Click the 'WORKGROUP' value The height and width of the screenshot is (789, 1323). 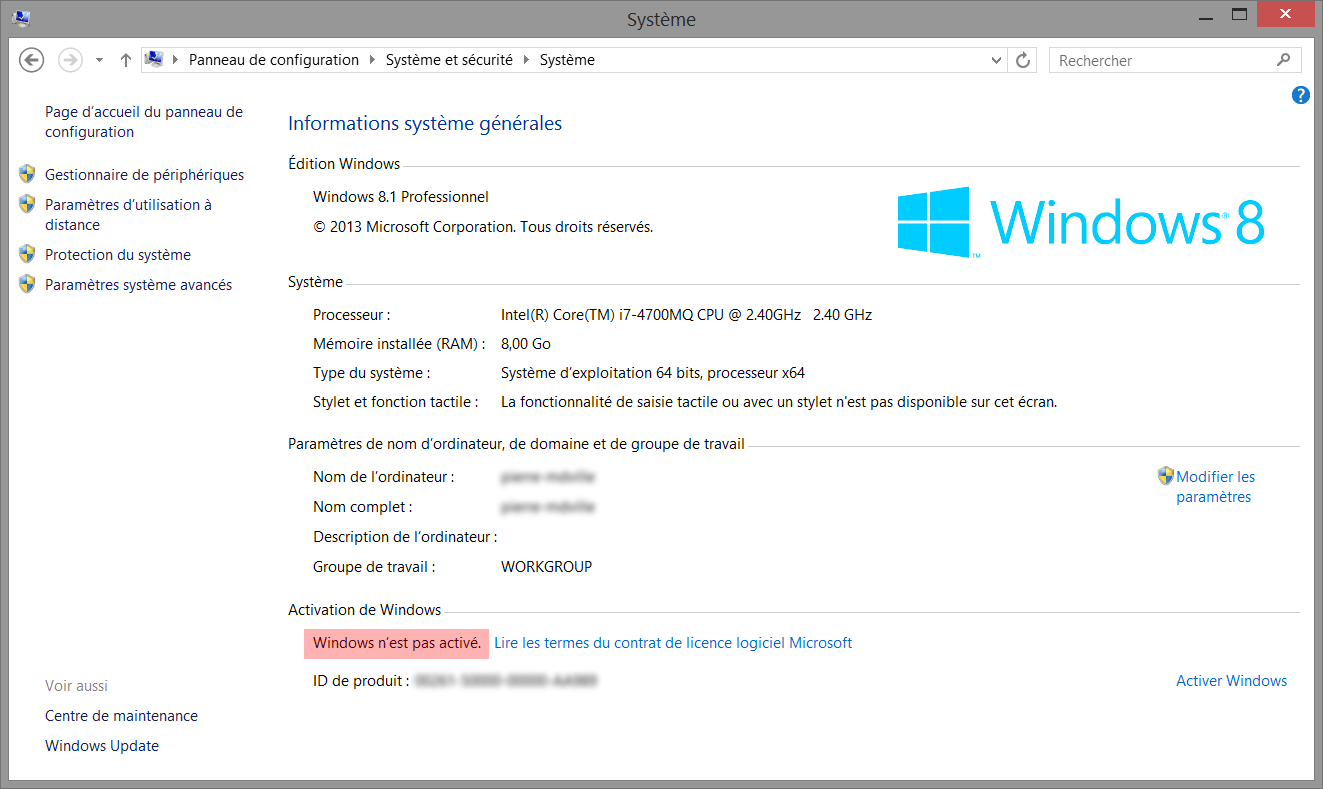(546, 567)
